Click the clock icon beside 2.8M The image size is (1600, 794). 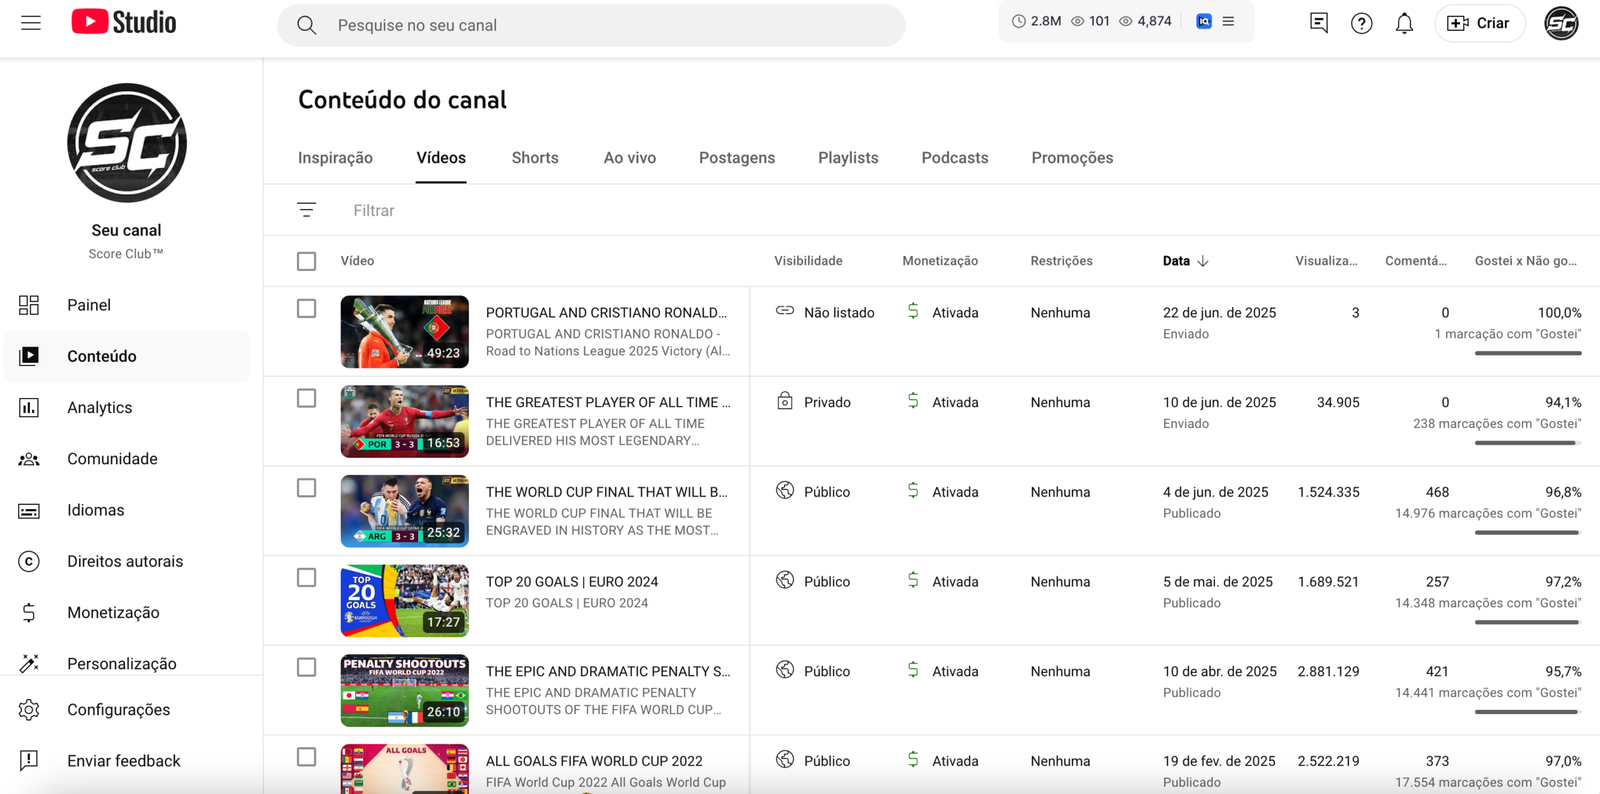click(1018, 21)
